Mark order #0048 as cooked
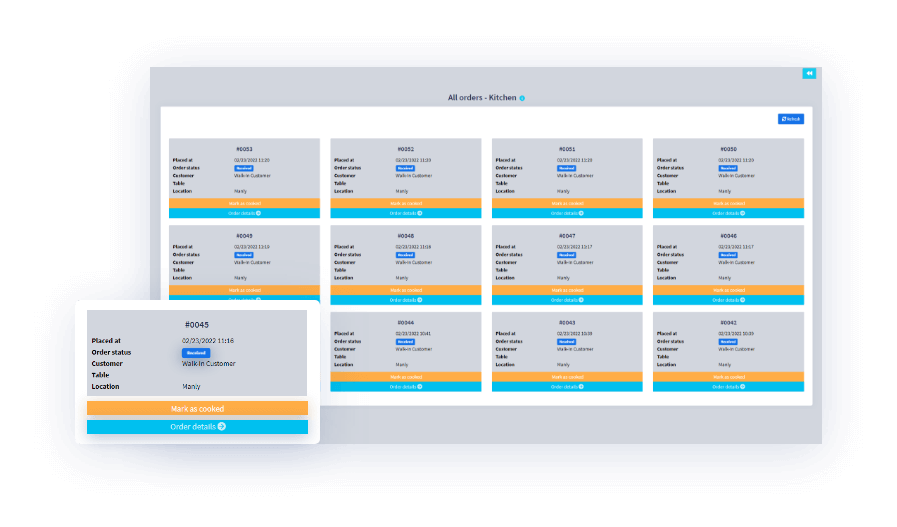 405,290
